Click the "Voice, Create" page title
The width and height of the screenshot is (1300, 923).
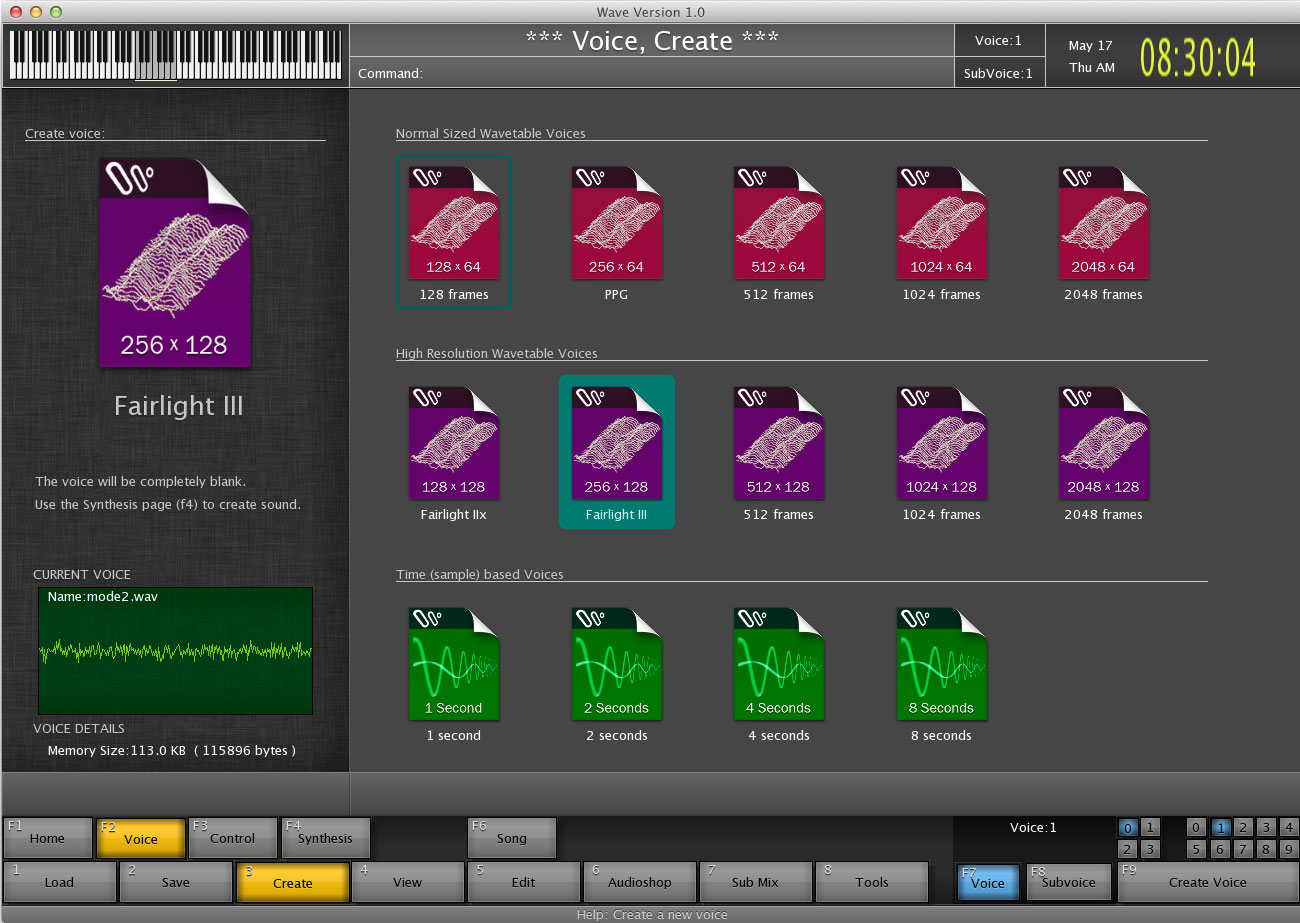pos(652,41)
